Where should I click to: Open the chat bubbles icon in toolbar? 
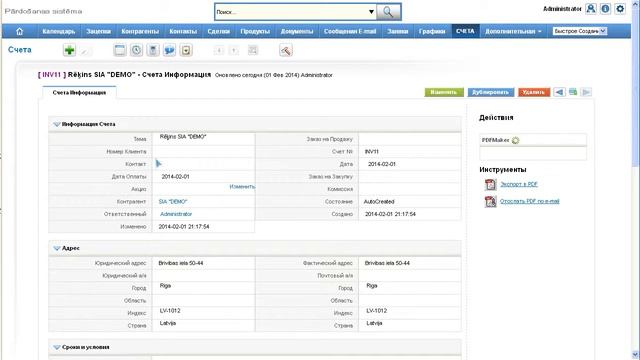point(169,50)
